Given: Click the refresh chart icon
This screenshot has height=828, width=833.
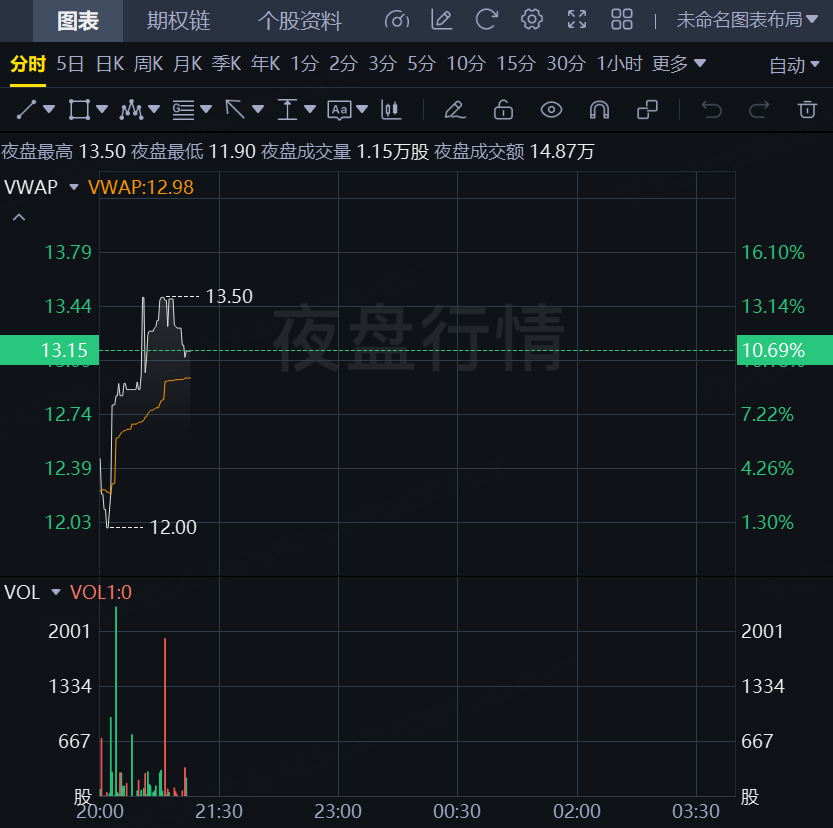Looking at the screenshot, I should click(487, 19).
